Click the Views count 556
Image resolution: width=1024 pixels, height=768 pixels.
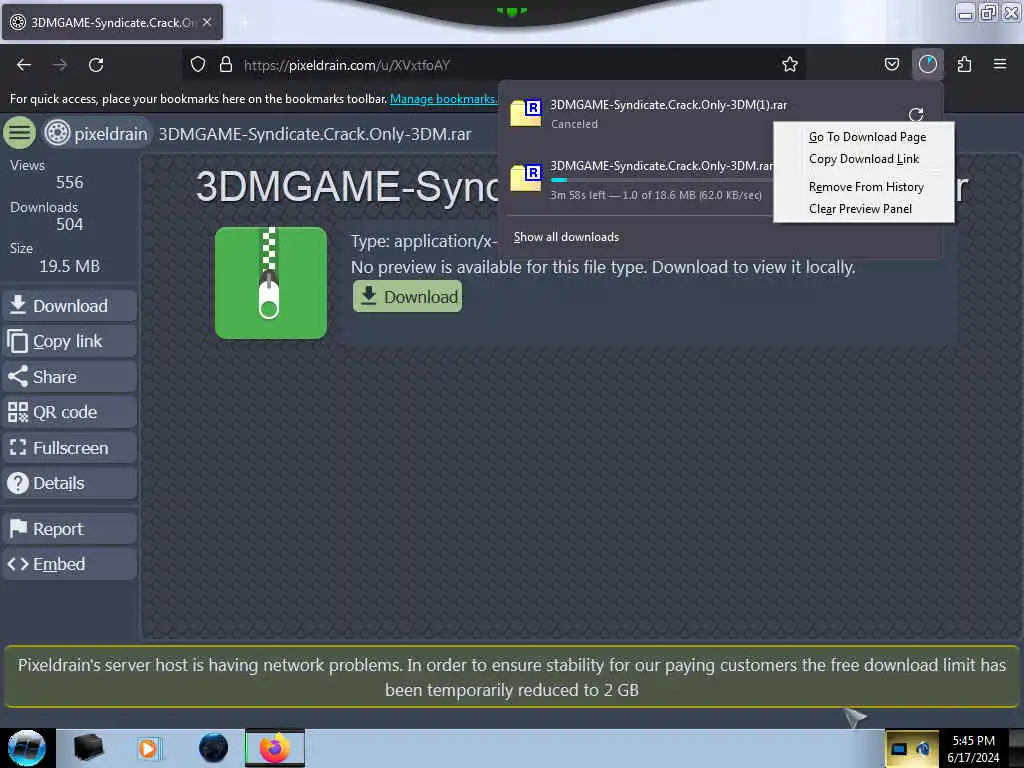(69, 182)
